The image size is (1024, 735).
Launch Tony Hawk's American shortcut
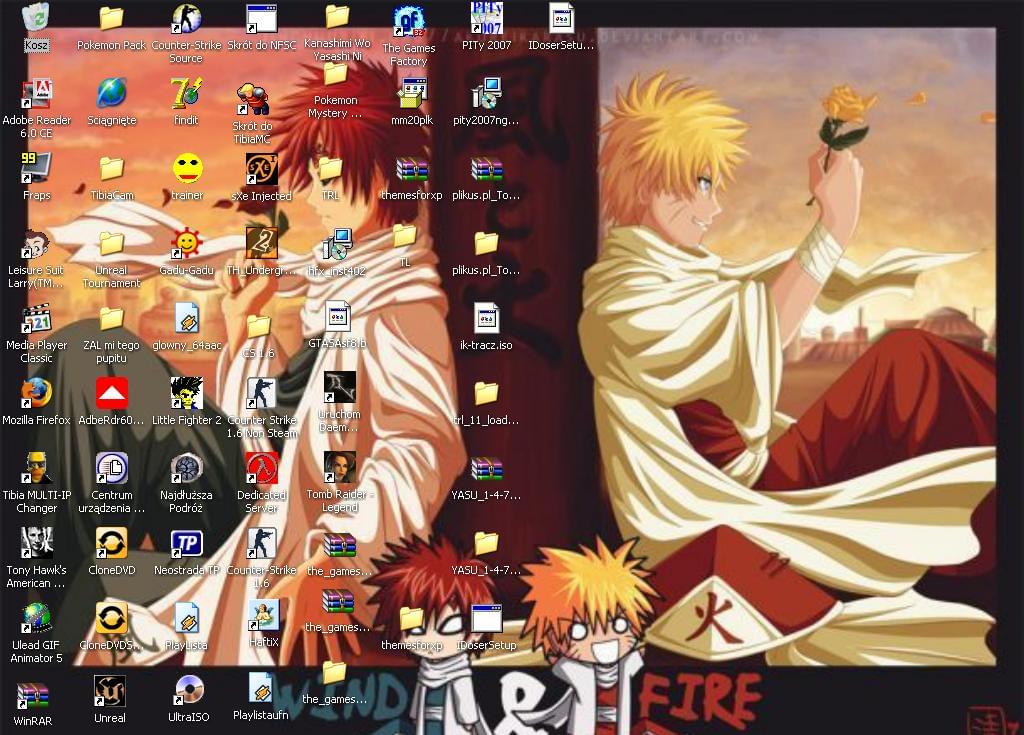click(x=37, y=543)
